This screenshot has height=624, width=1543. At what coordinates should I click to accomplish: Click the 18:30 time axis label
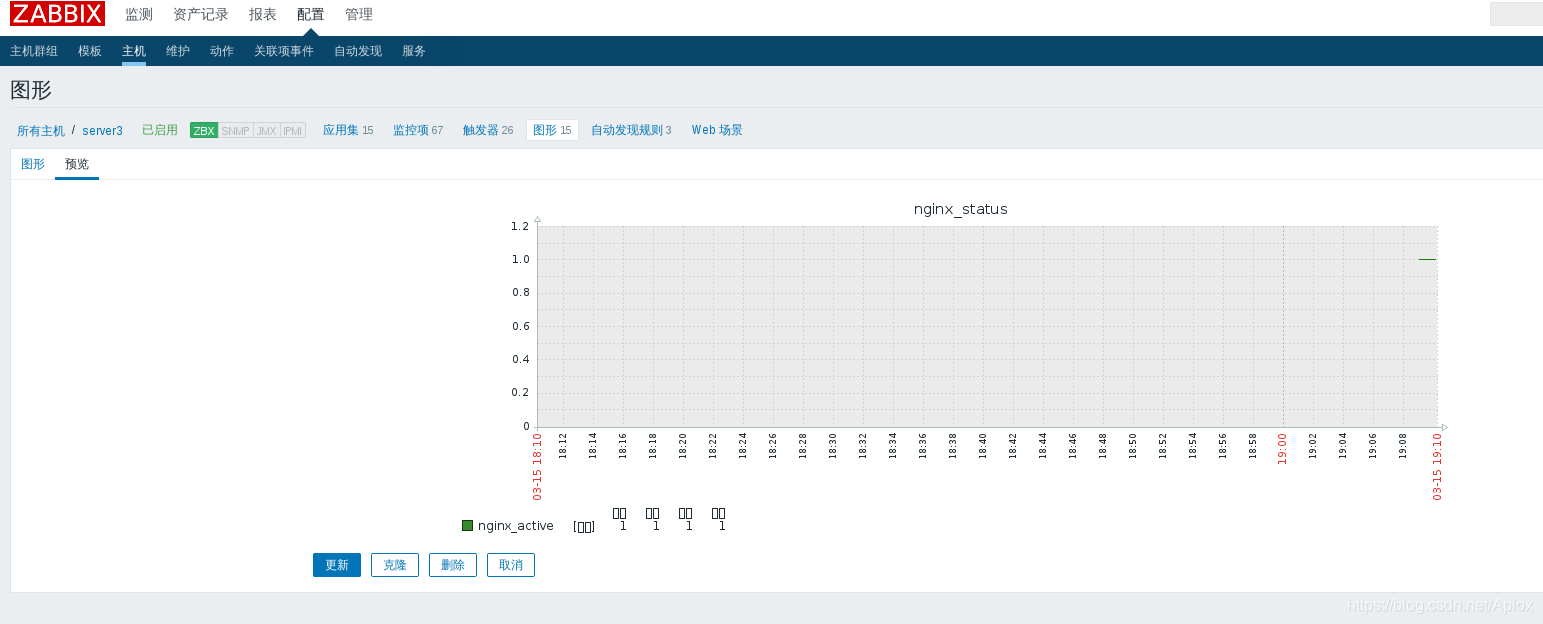click(x=833, y=445)
